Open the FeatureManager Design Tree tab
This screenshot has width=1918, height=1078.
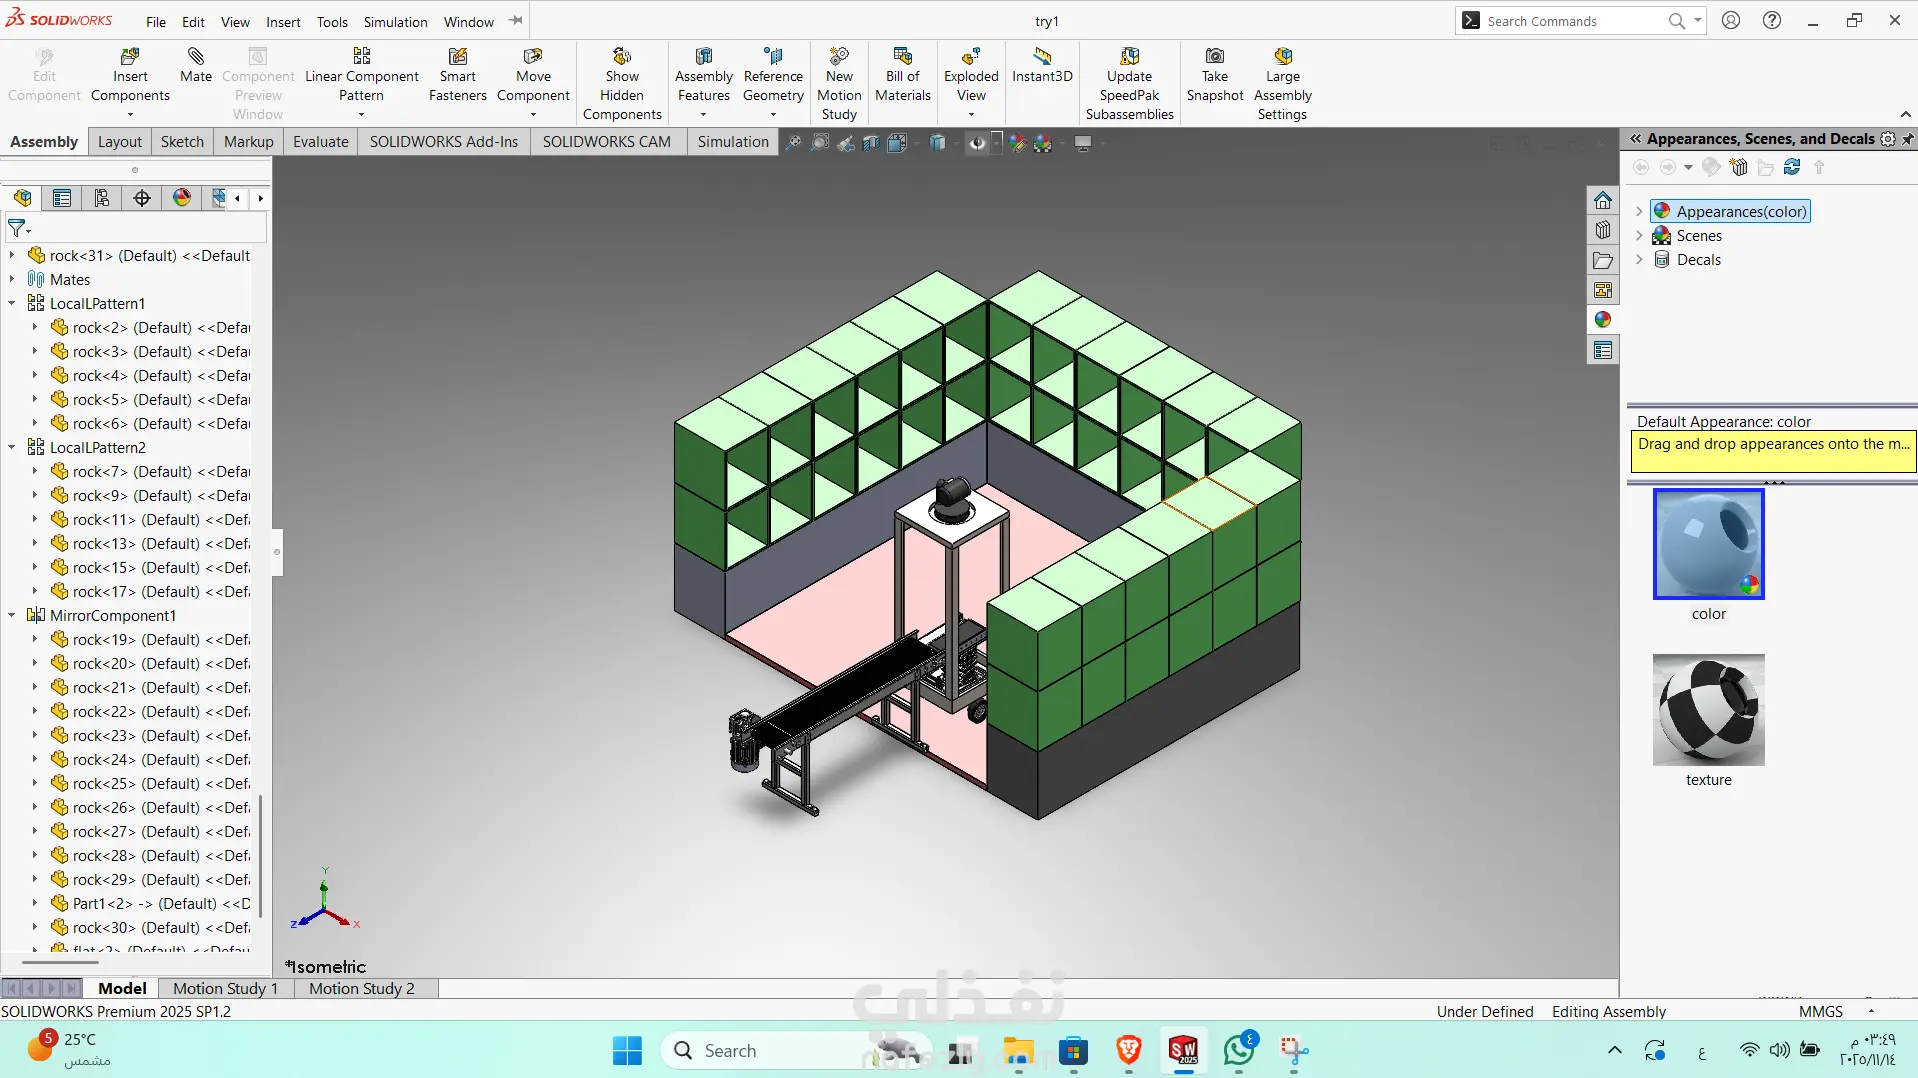[x=23, y=198]
